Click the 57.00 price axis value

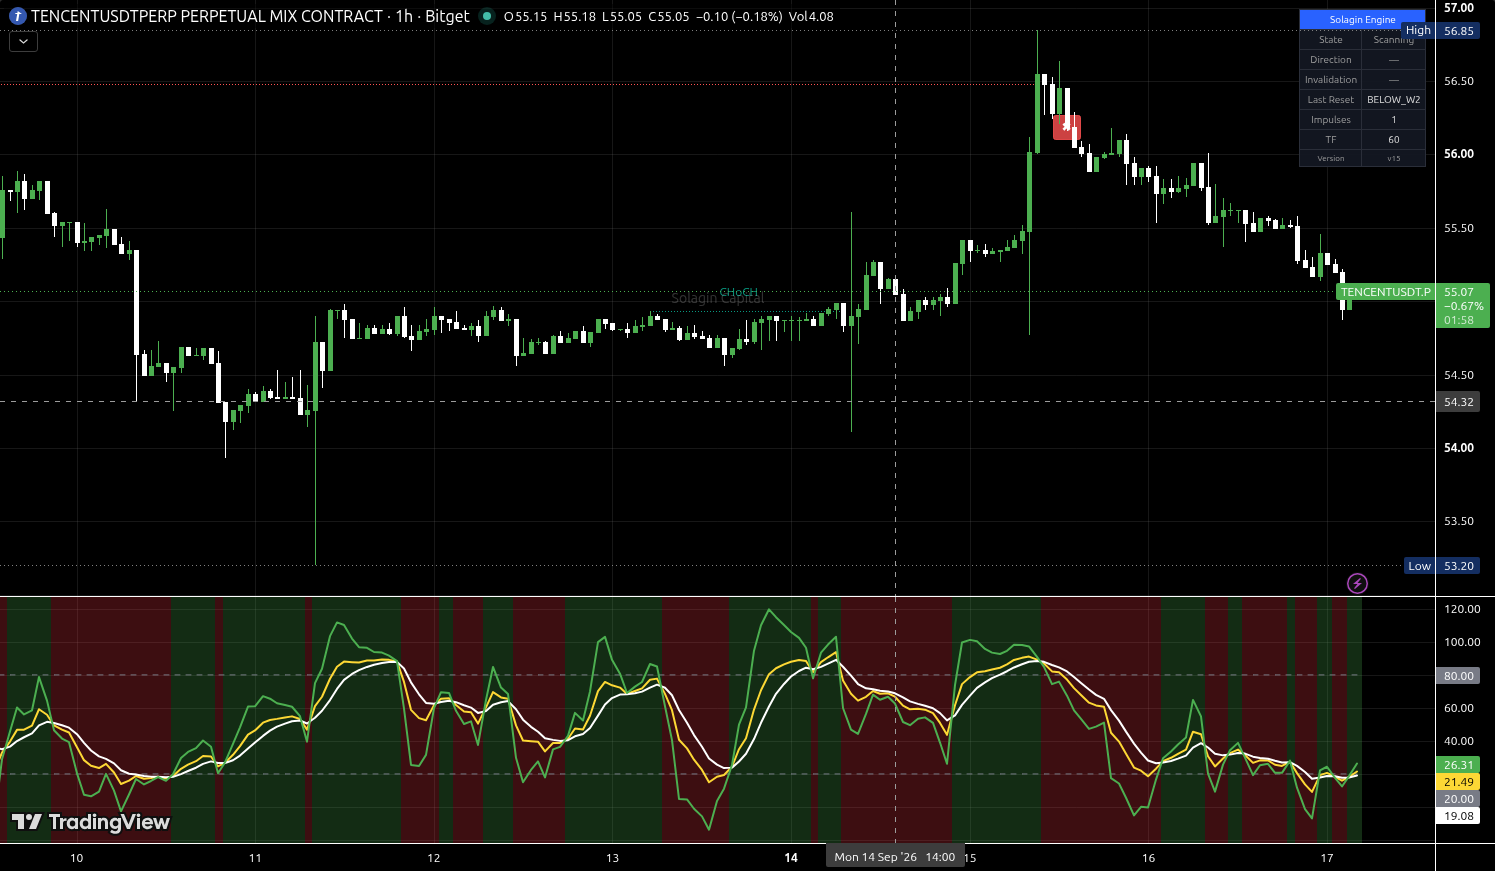tap(1459, 8)
